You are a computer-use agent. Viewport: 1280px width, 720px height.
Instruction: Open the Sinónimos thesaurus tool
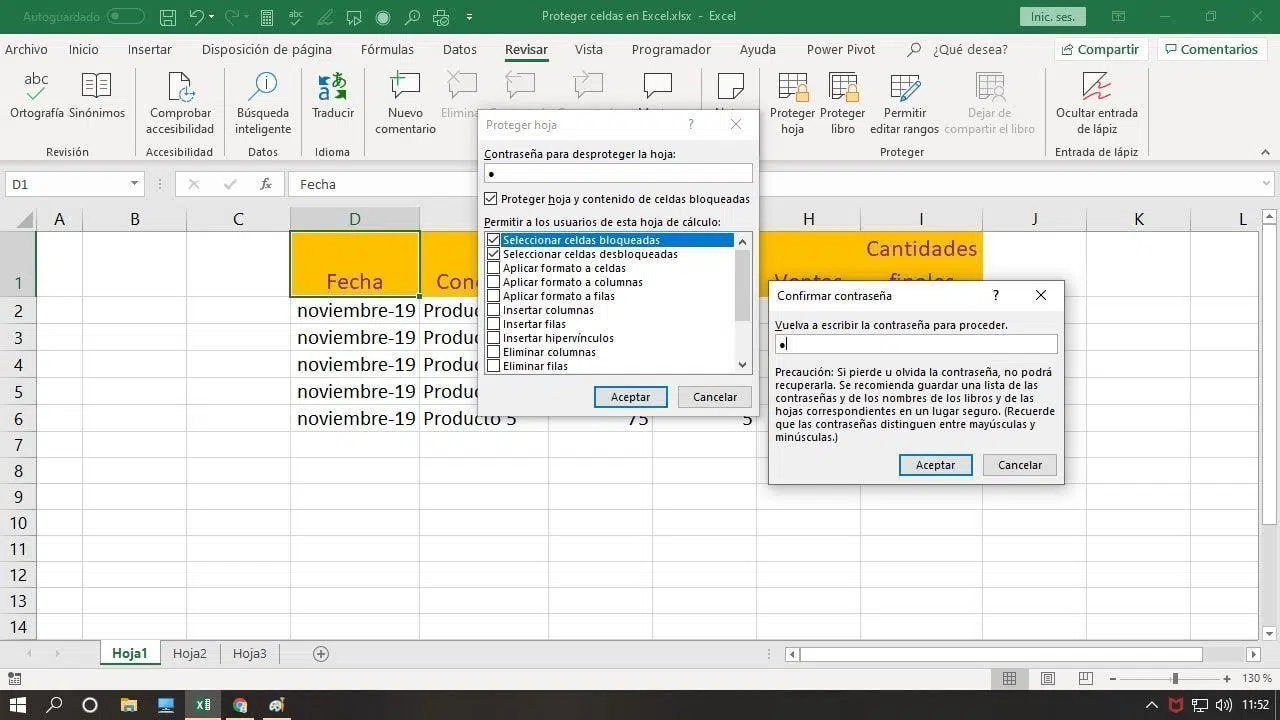coord(97,88)
